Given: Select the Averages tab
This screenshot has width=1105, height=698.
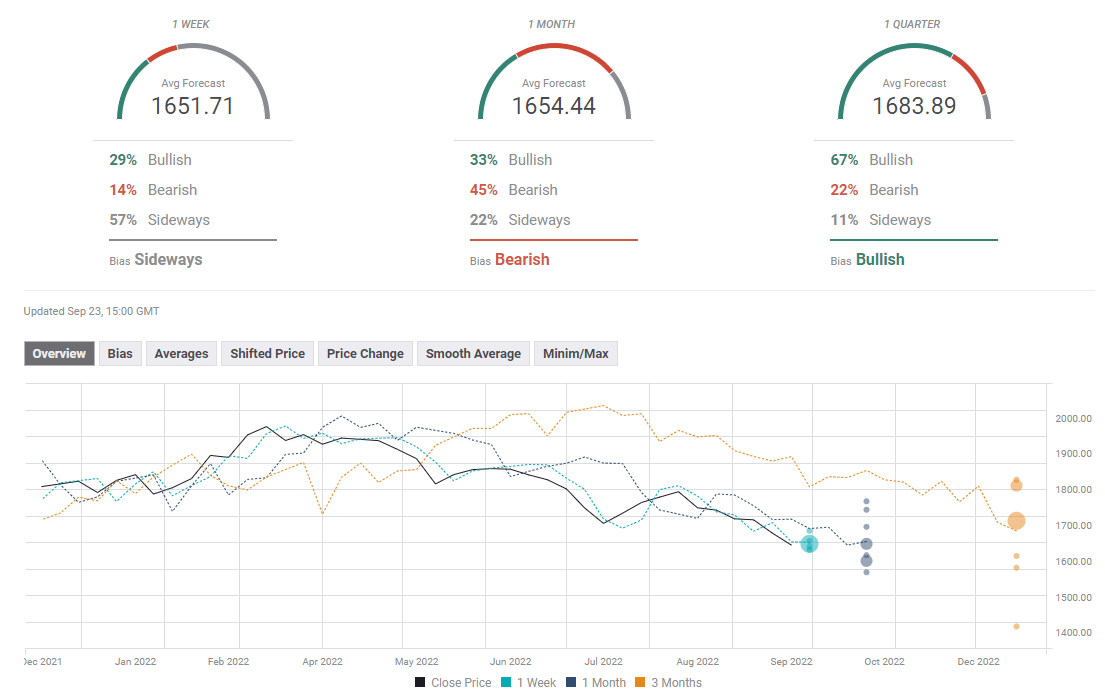Looking at the screenshot, I should [181, 353].
